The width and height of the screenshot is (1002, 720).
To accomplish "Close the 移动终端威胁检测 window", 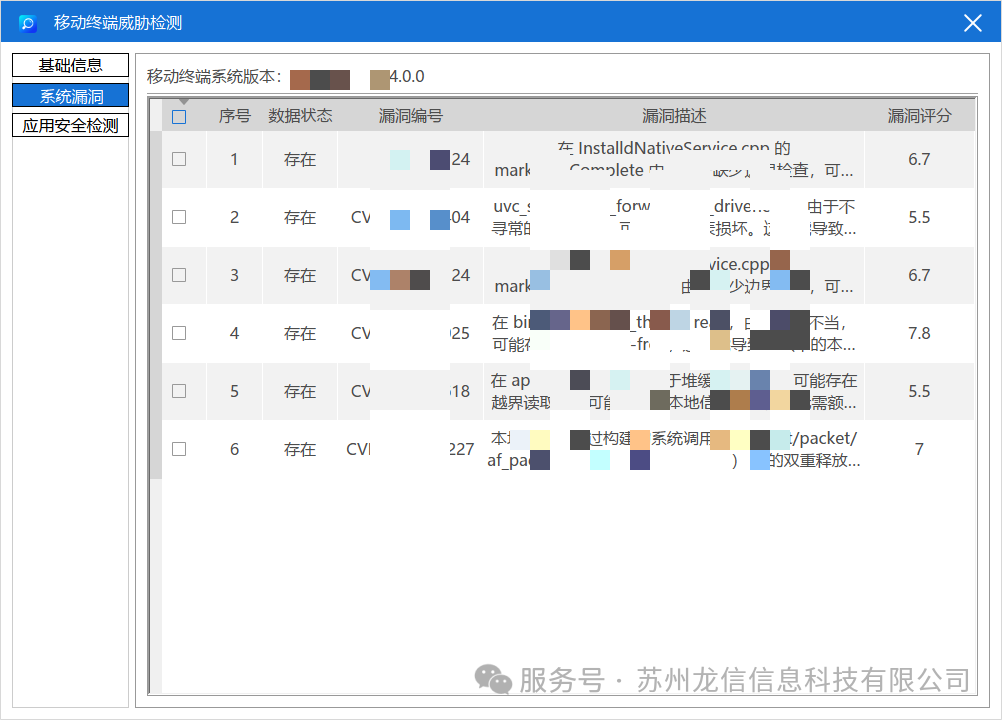I will click(x=972, y=23).
